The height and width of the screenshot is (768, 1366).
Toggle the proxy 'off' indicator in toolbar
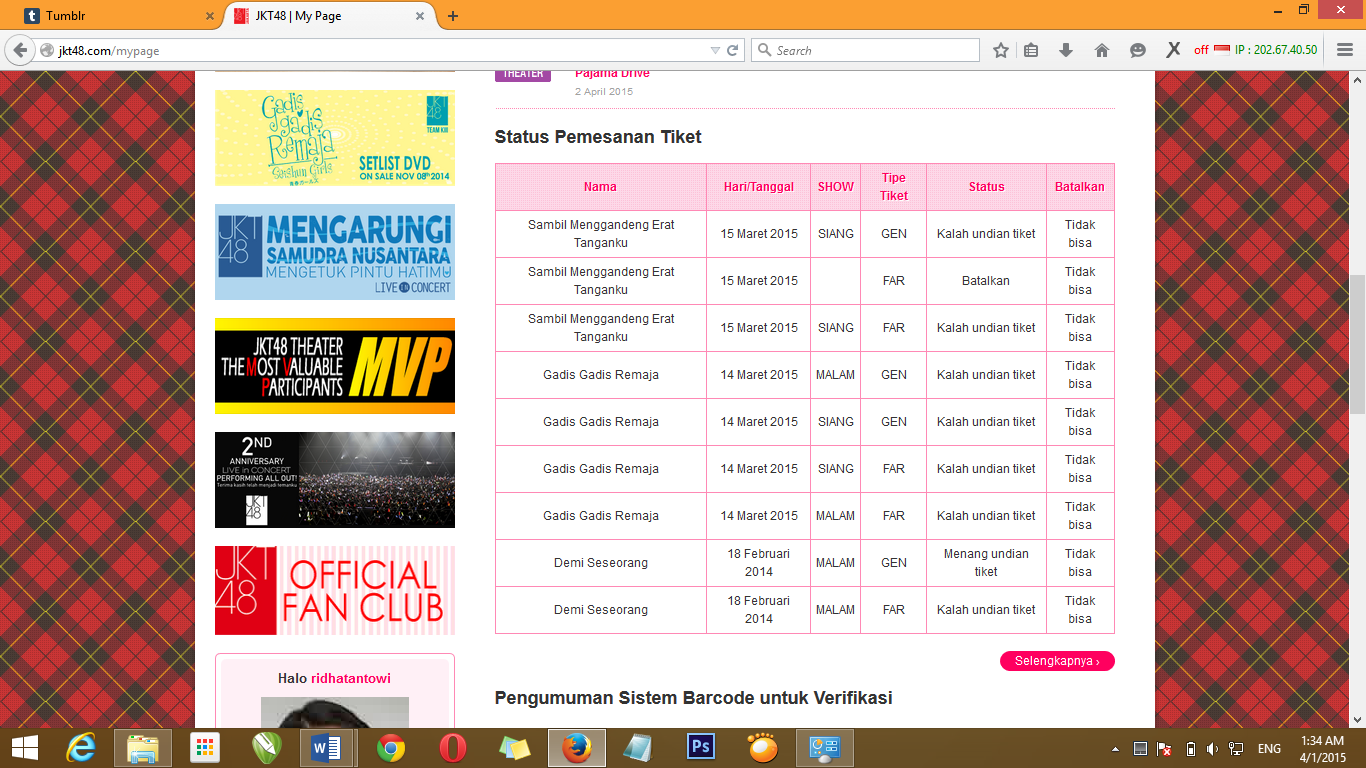[1201, 50]
